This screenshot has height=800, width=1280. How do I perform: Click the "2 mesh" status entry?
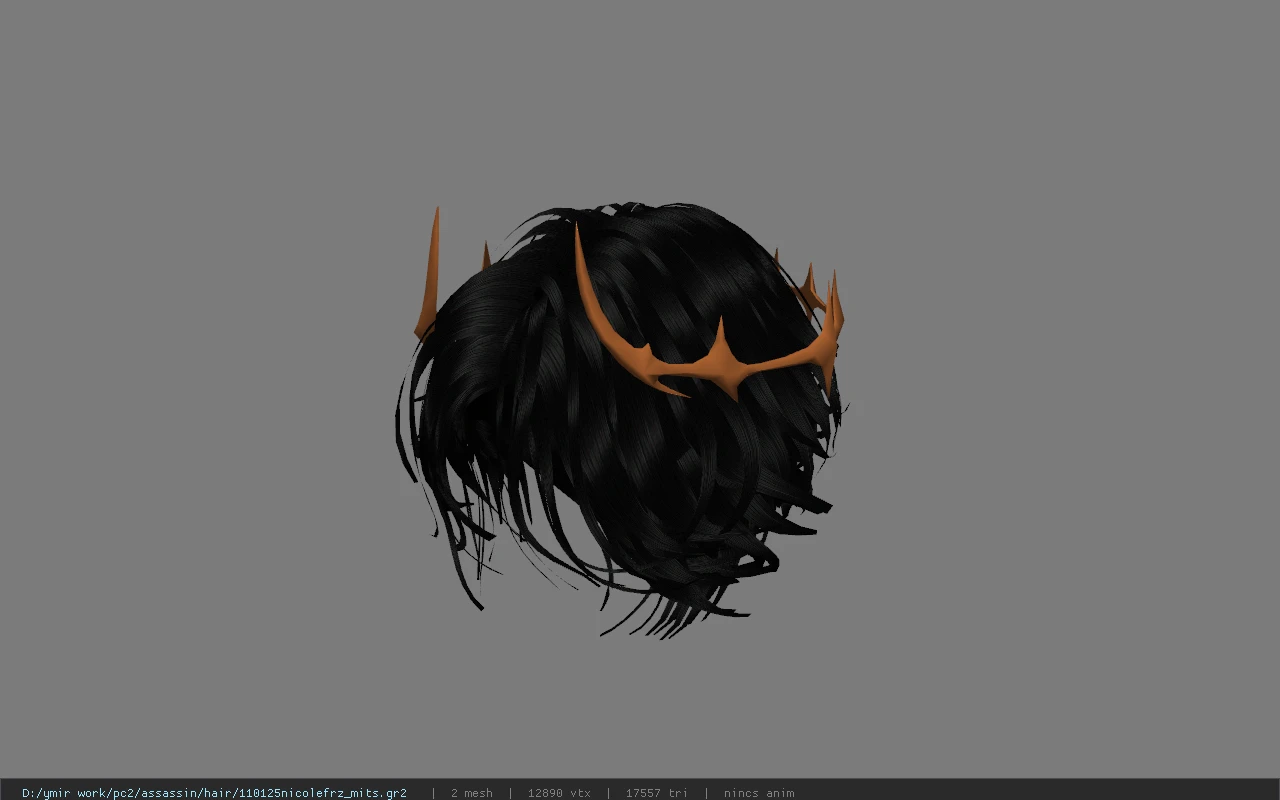point(471,793)
